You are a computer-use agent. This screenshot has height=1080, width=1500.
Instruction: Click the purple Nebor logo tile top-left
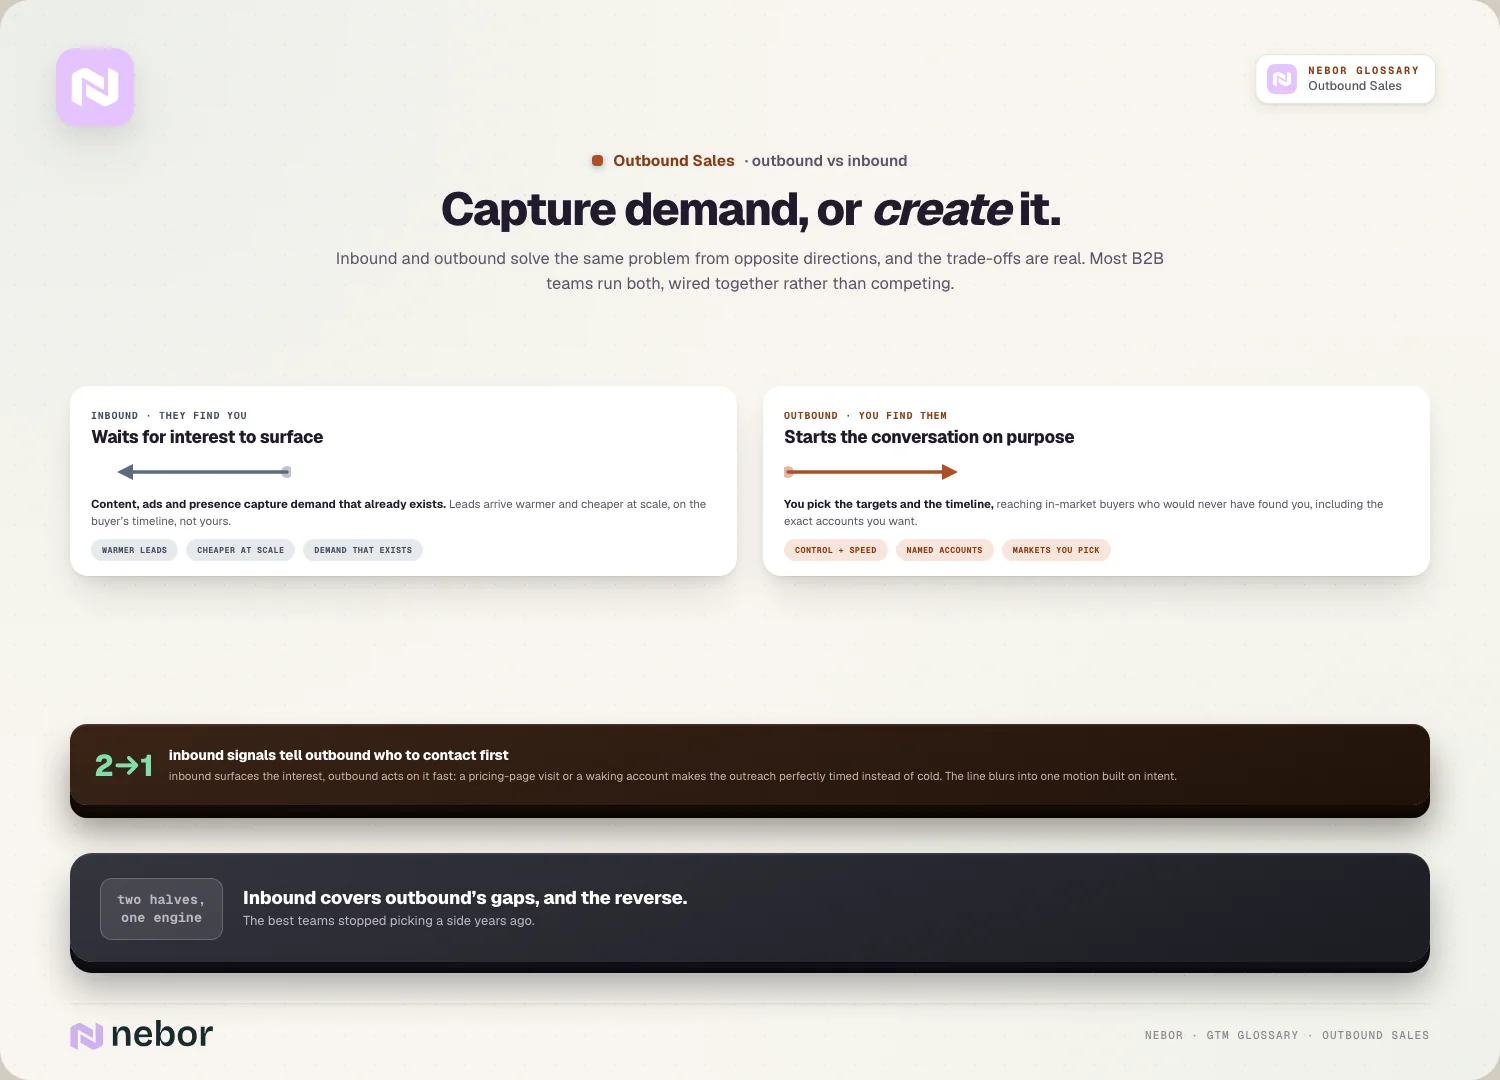click(95, 87)
